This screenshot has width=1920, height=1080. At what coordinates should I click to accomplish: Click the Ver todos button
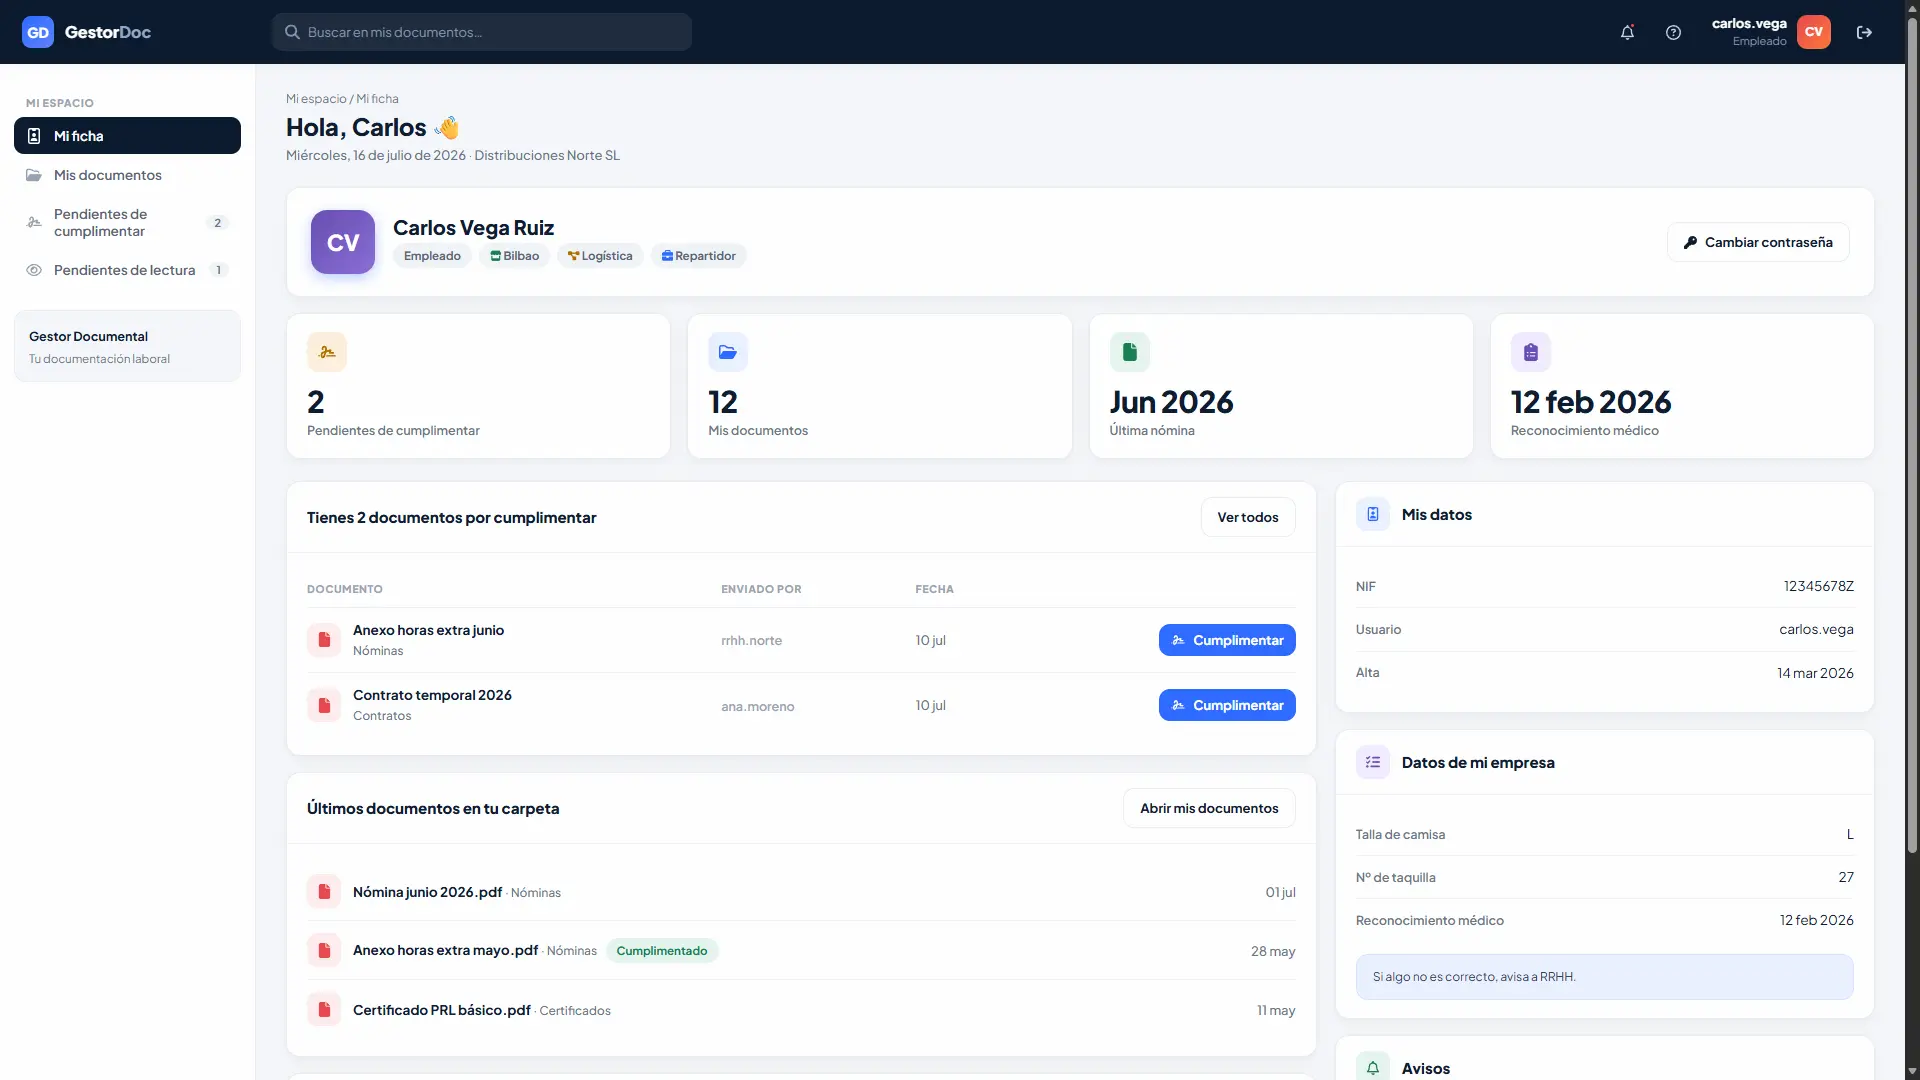[1248, 517]
